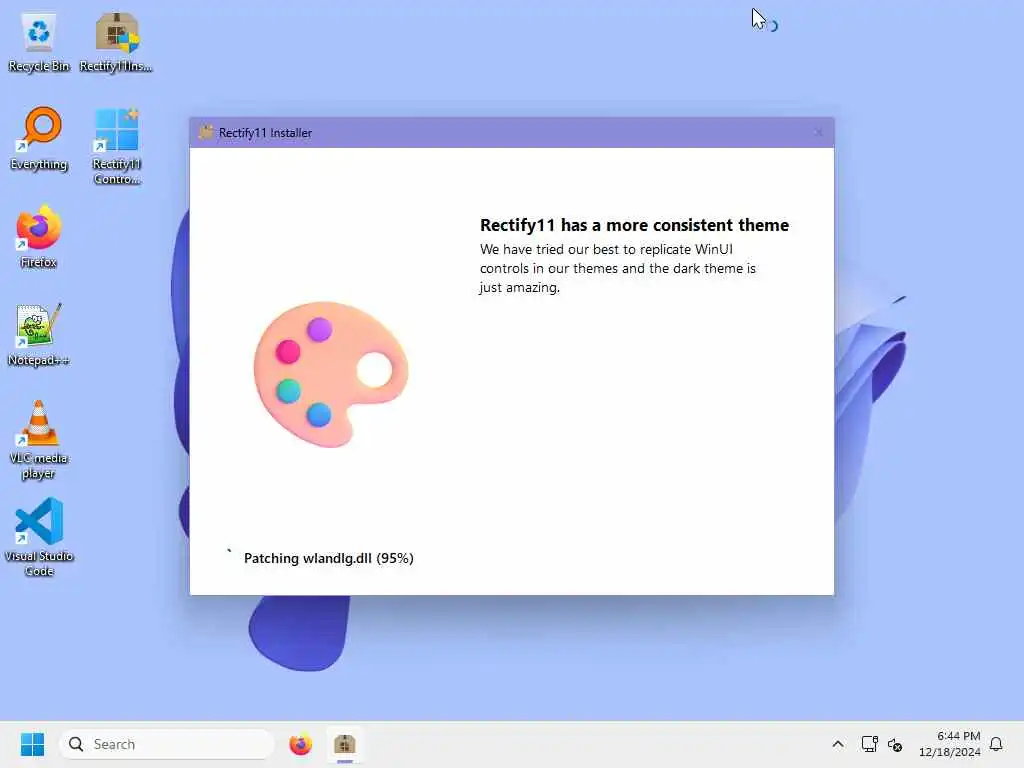Click the taskbar Search box
Screen dimensions: 1024x768
(x=167, y=744)
